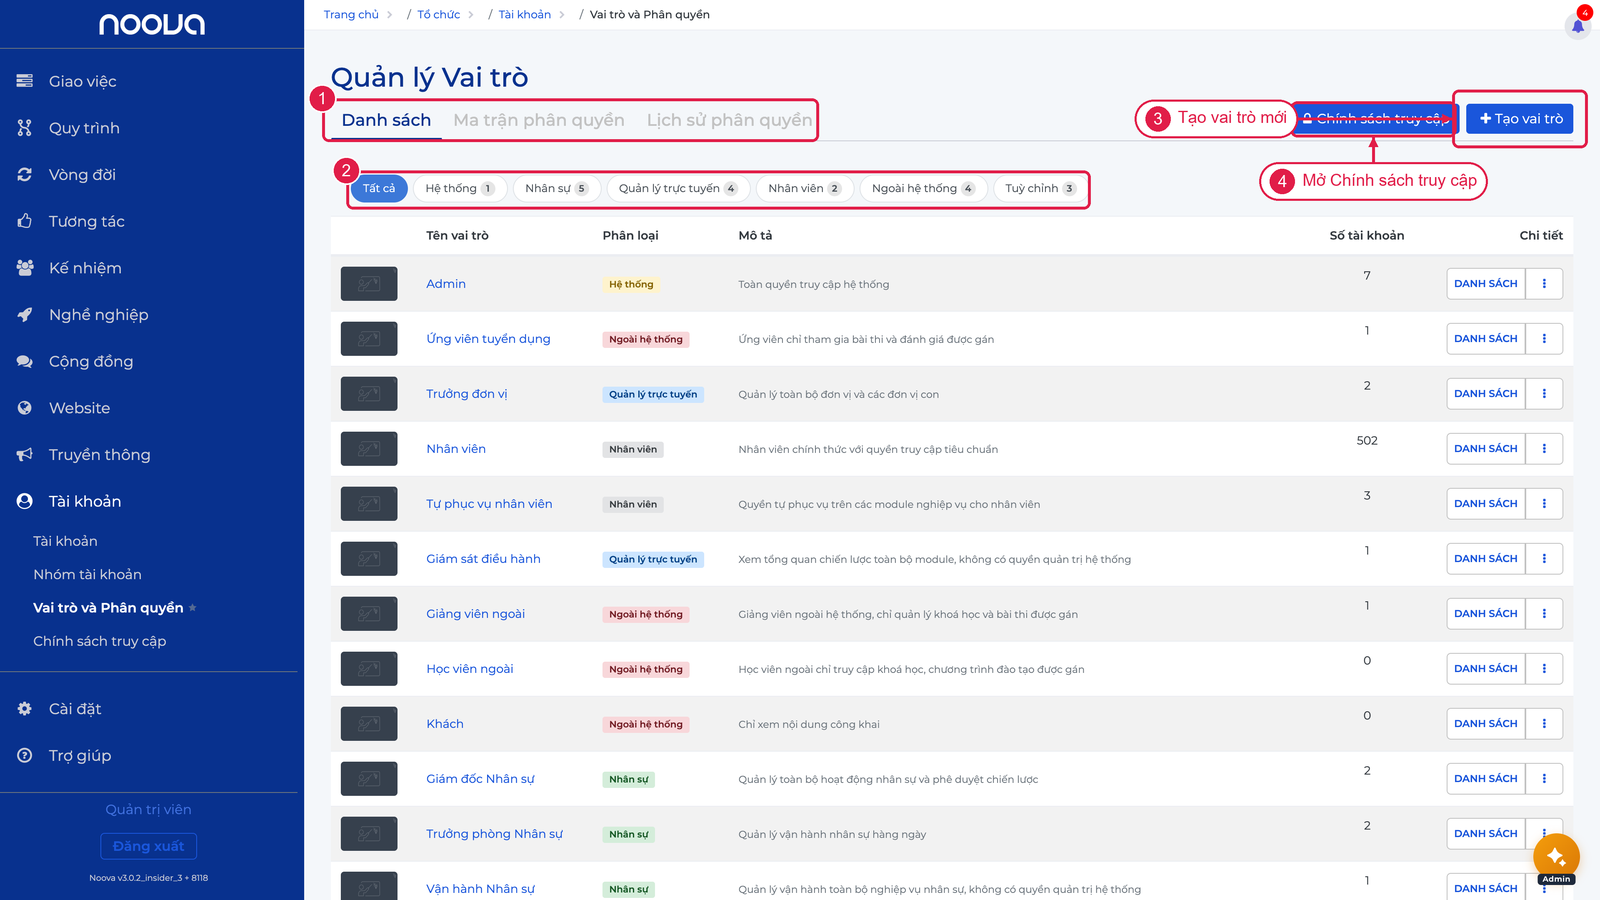Switch to Ma trận phân quyền tab
Screen dimensions: 1600x900
pyautogui.click(x=539, y=120)
